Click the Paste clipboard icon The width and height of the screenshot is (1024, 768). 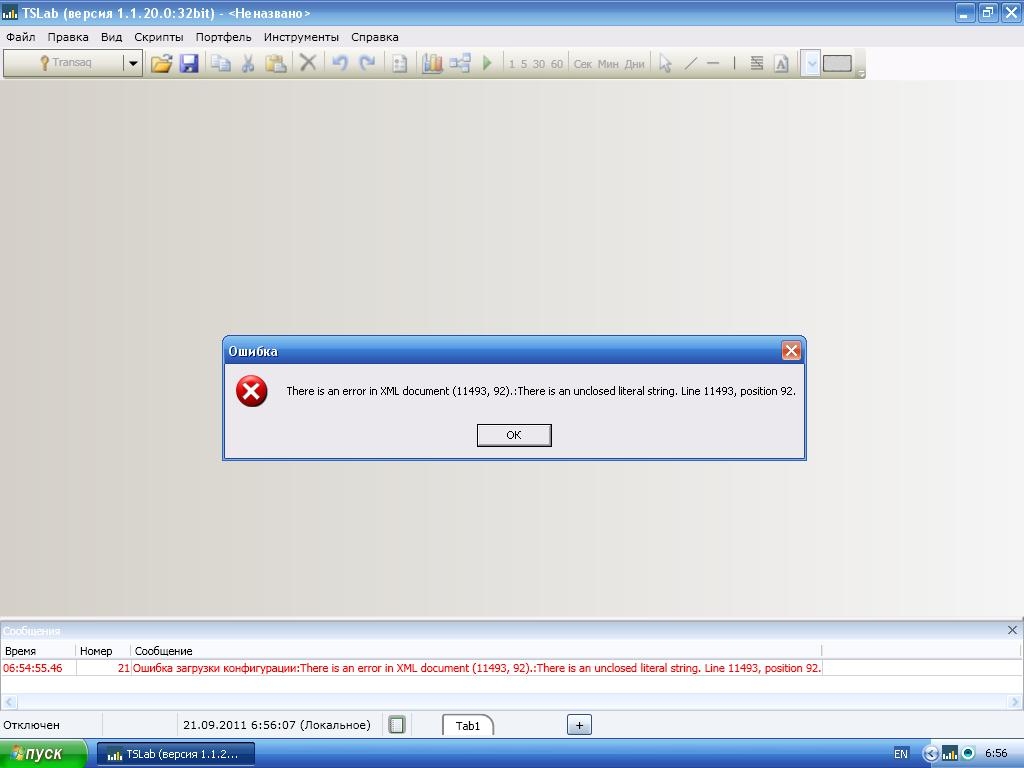(276, 63)
